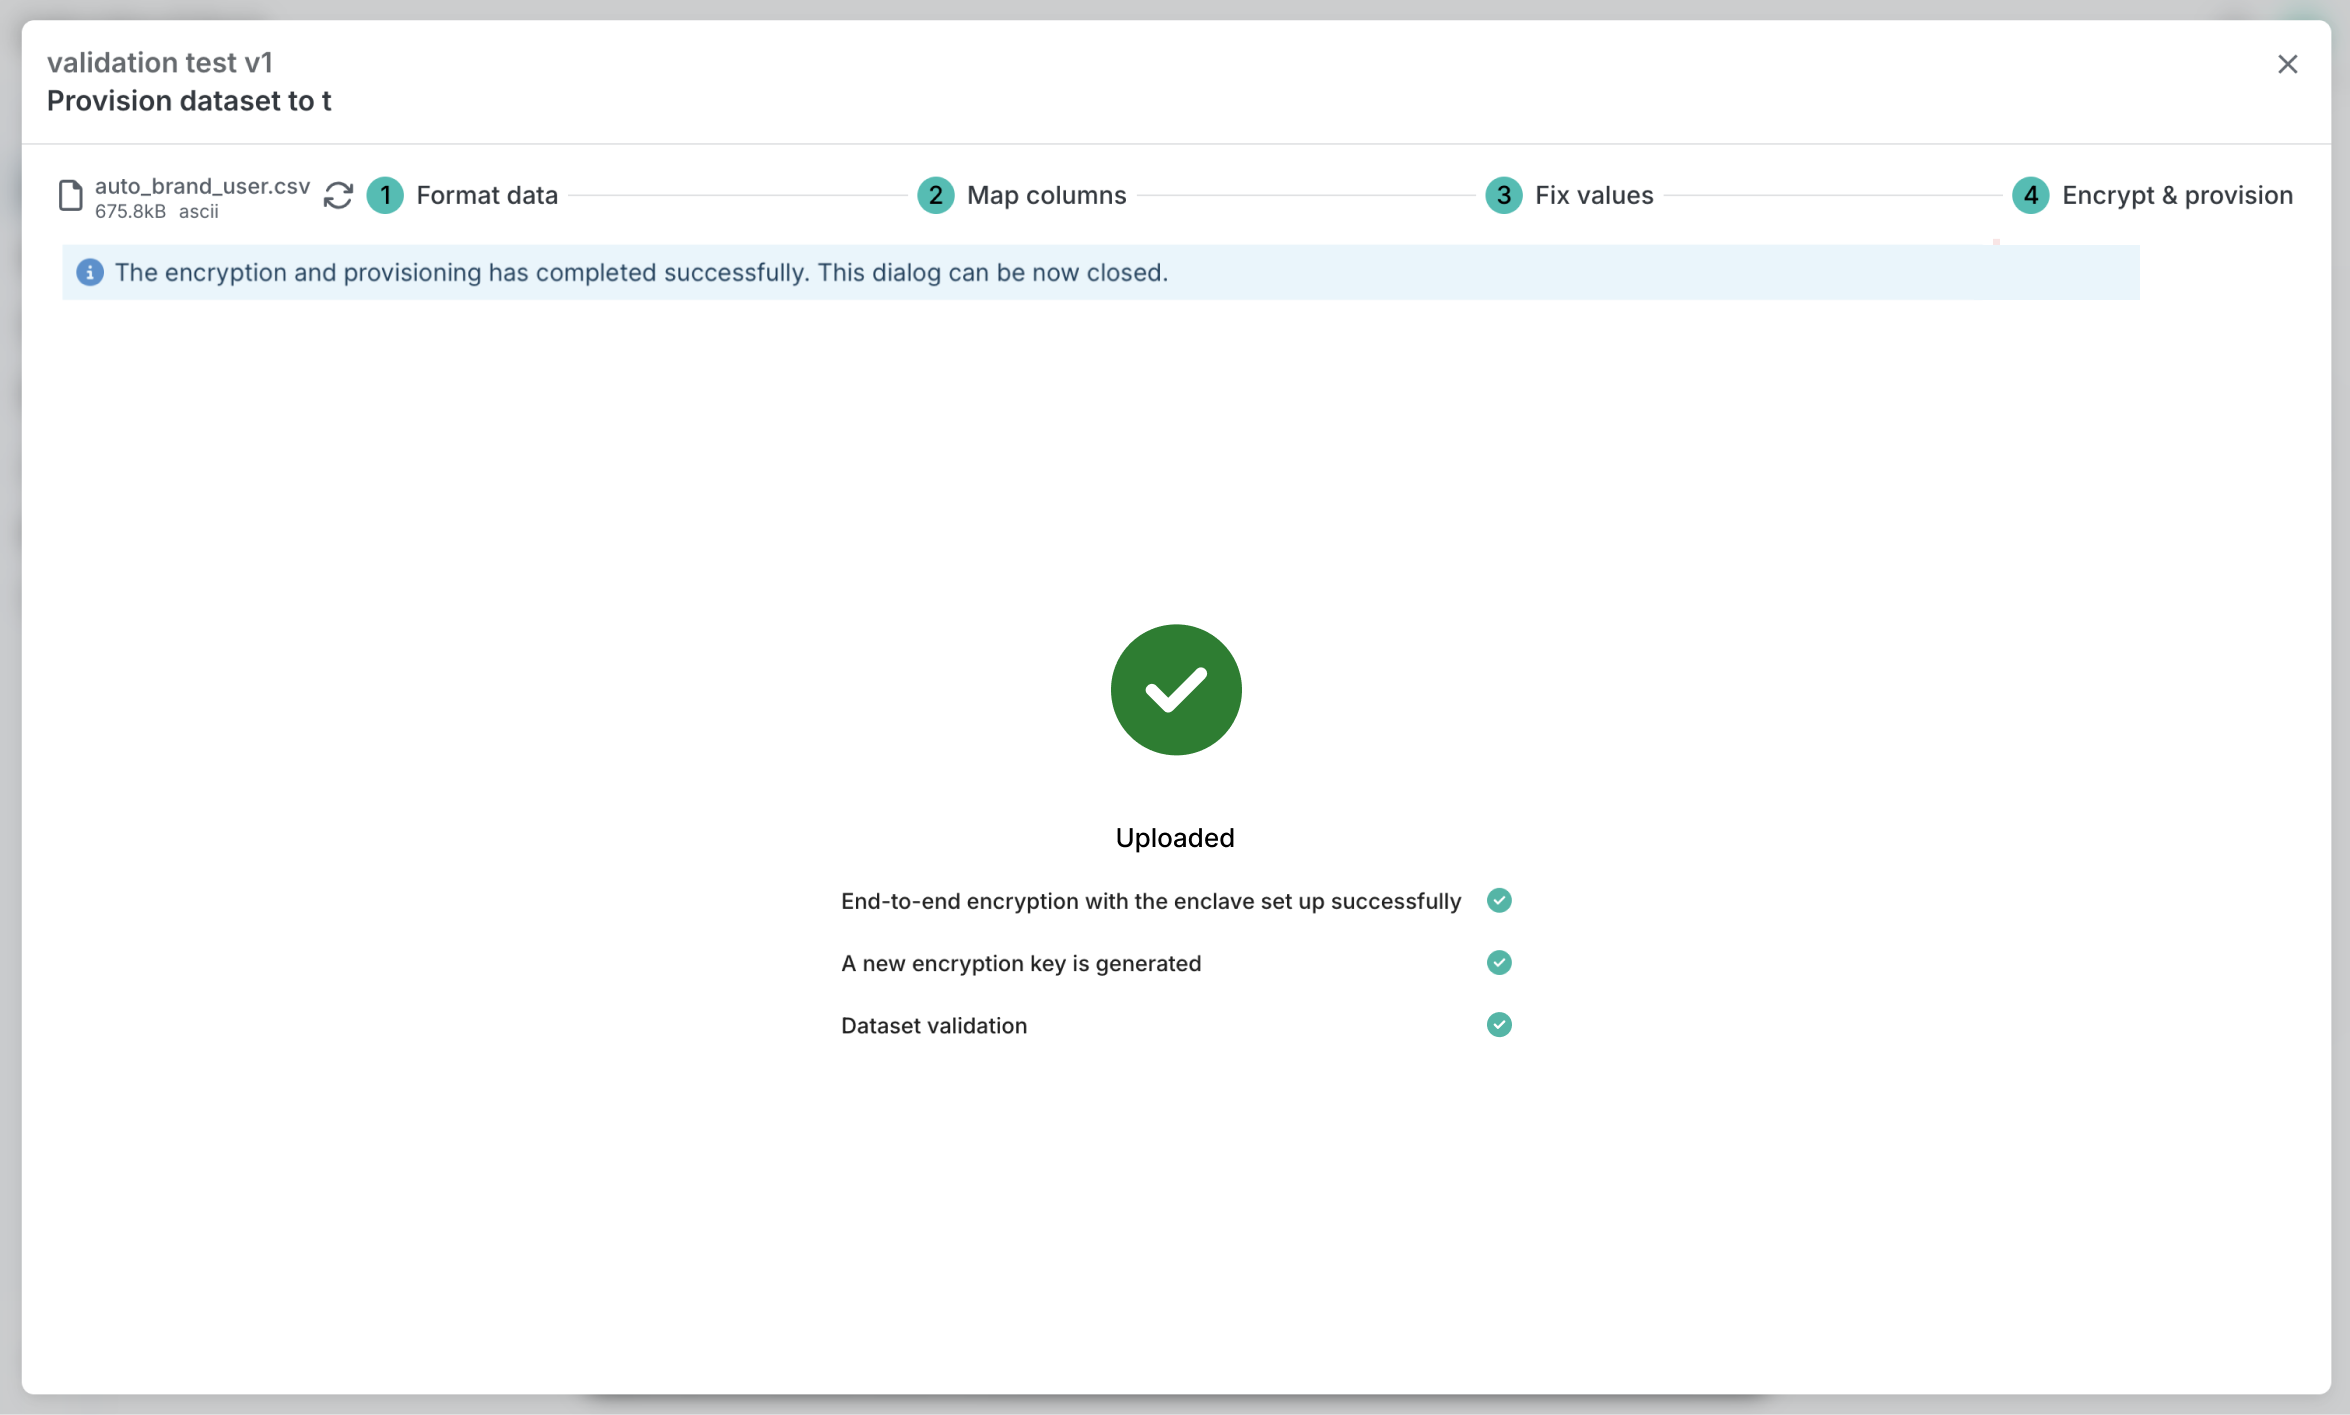This screenshot has width=2350, height=1415.
Task: Click the auto_brand_user.csv file name
Action: point(202,186)
